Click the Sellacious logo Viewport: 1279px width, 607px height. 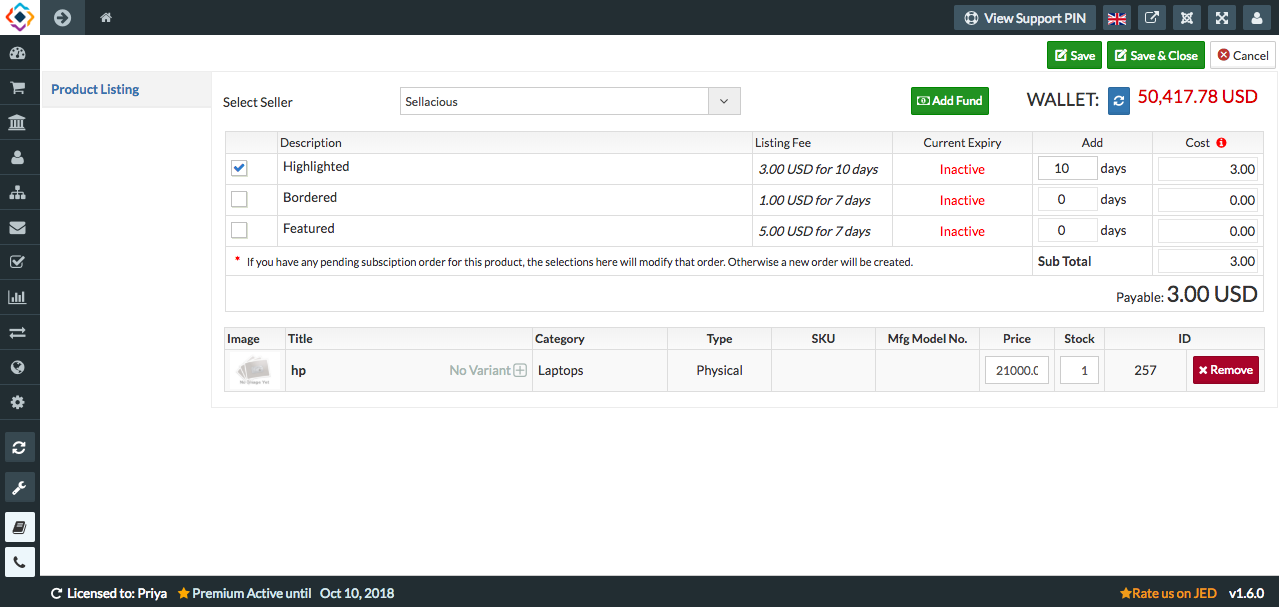tap(19, 17)
